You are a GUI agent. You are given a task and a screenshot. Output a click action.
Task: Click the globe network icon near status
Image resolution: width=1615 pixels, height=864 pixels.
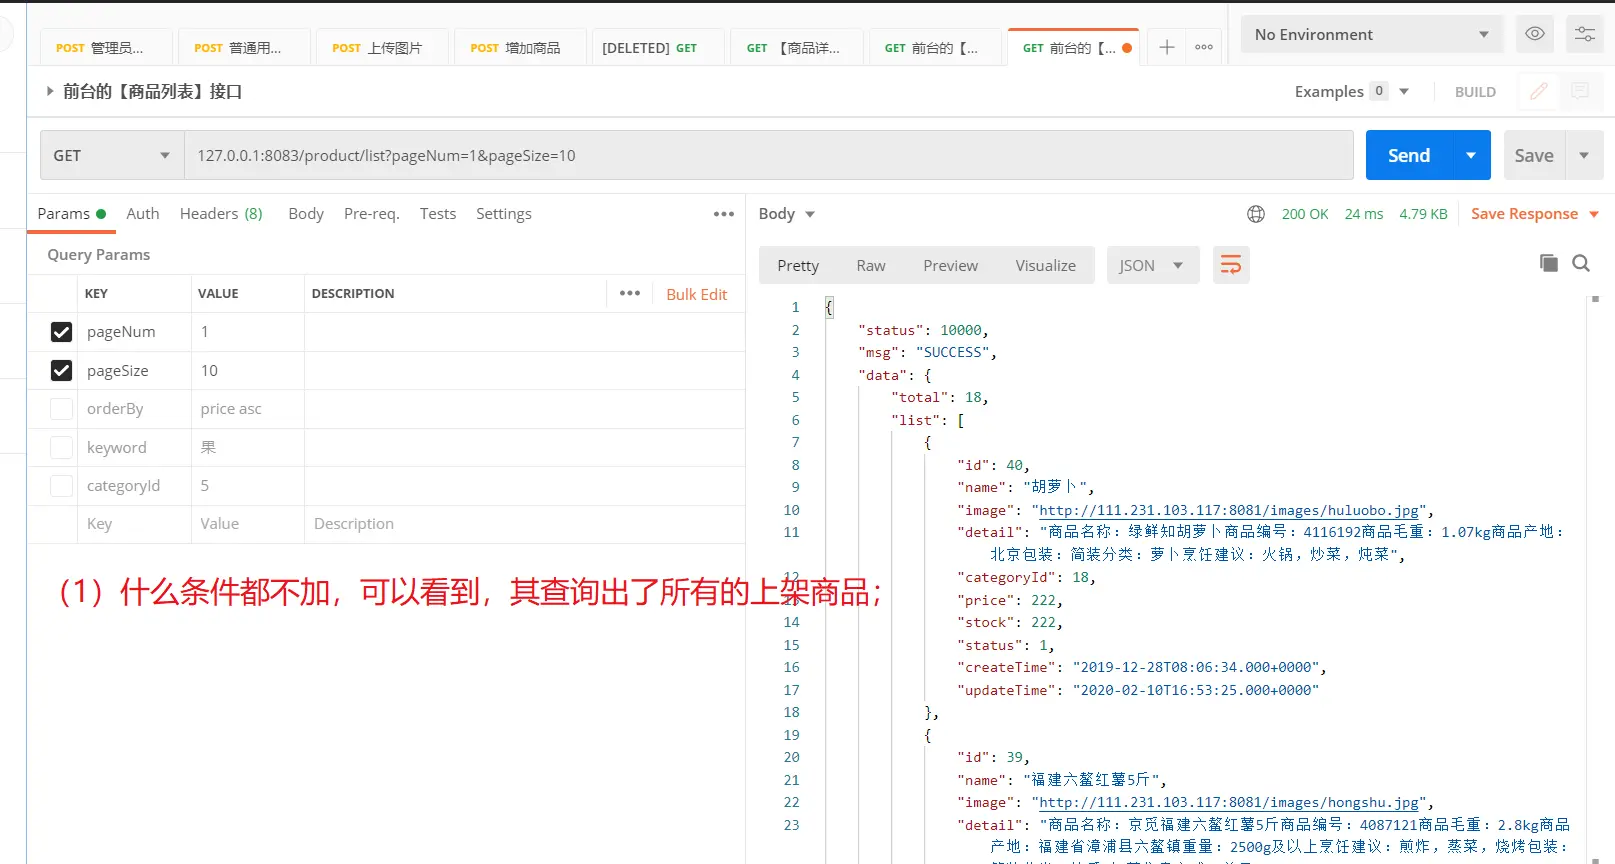[x=1256, y=214]
